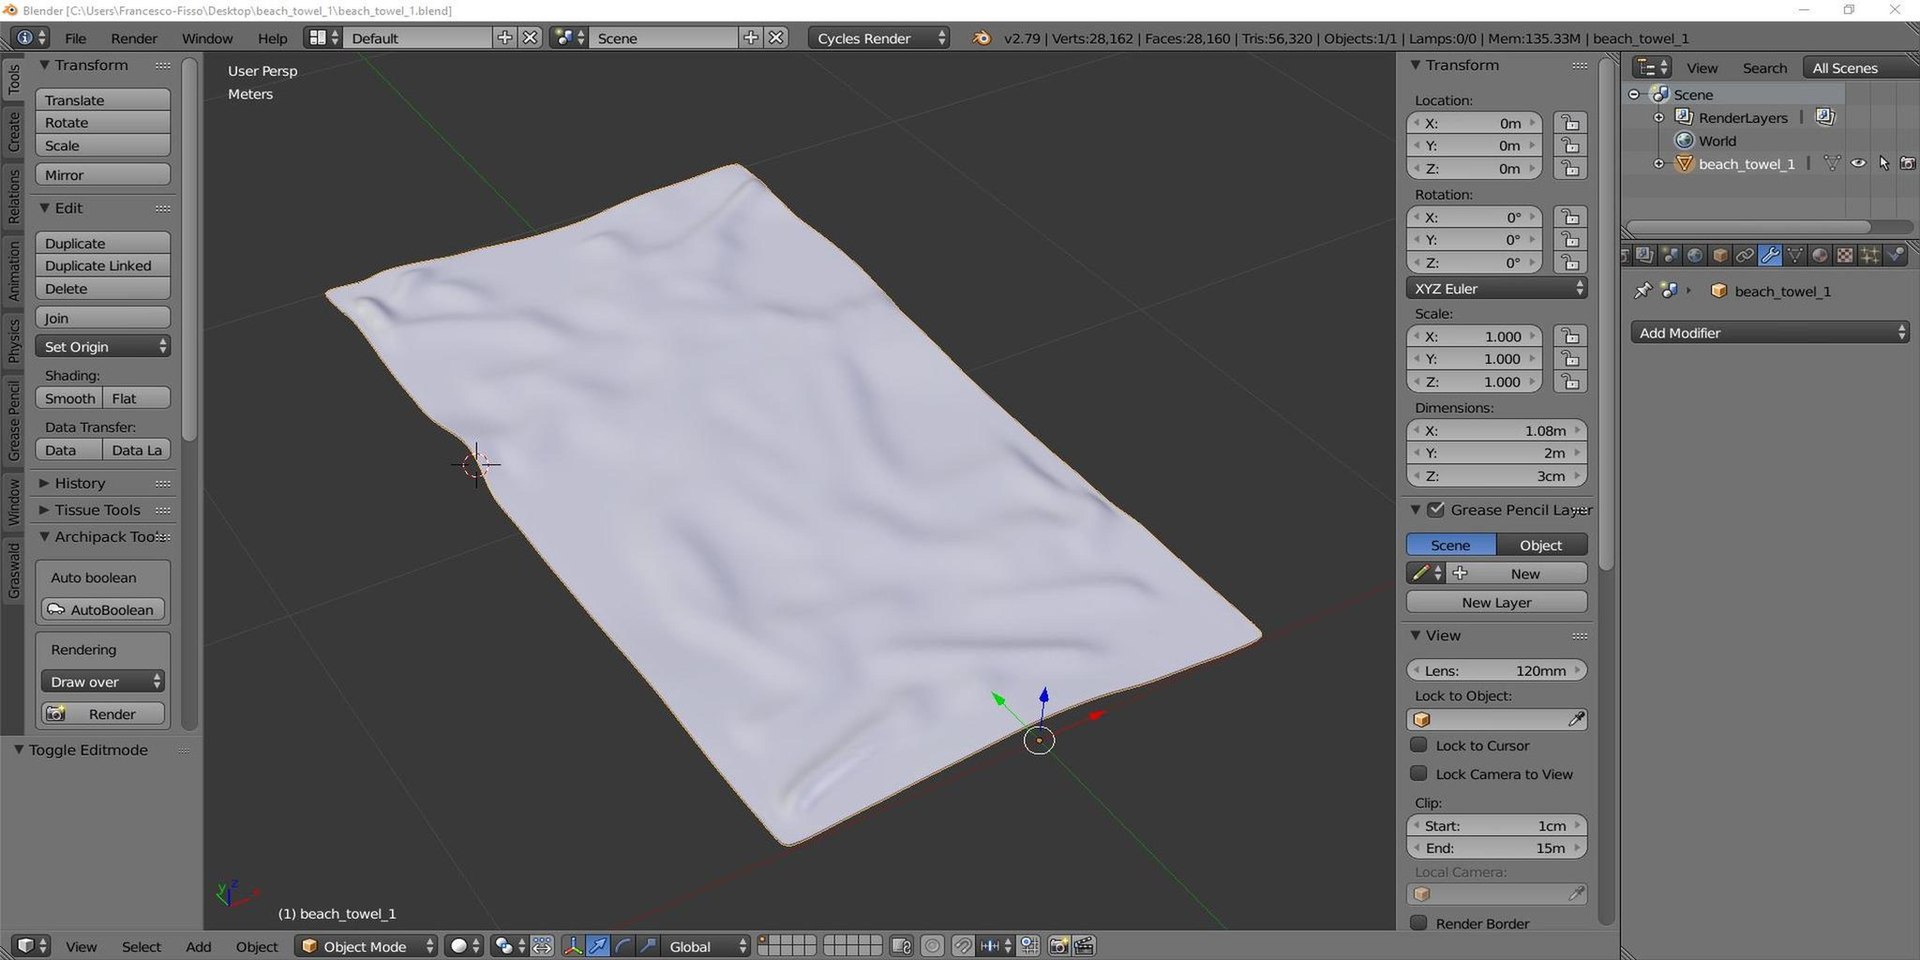The height and width of the screenshot is (960, 1920).
Task: Open the Object Mode selector
Action: click(366, 946)
